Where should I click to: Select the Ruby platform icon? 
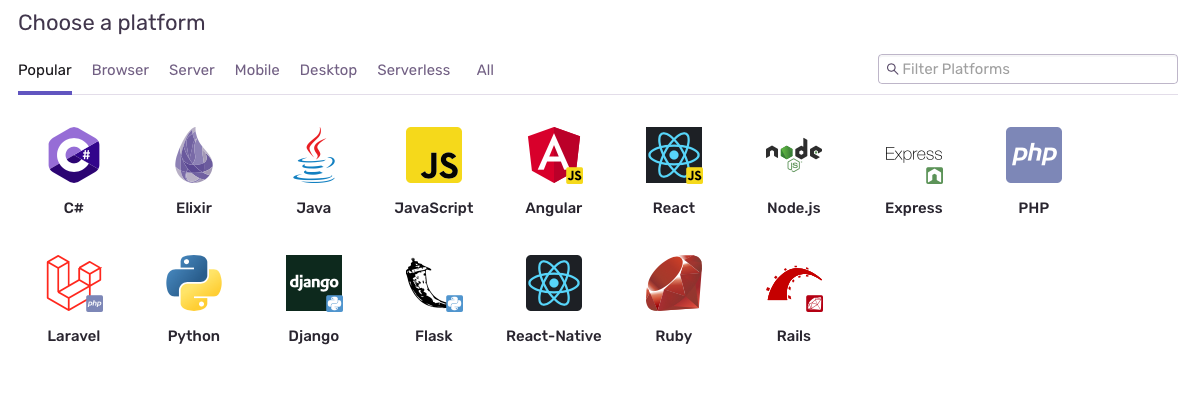pos(674,283)
